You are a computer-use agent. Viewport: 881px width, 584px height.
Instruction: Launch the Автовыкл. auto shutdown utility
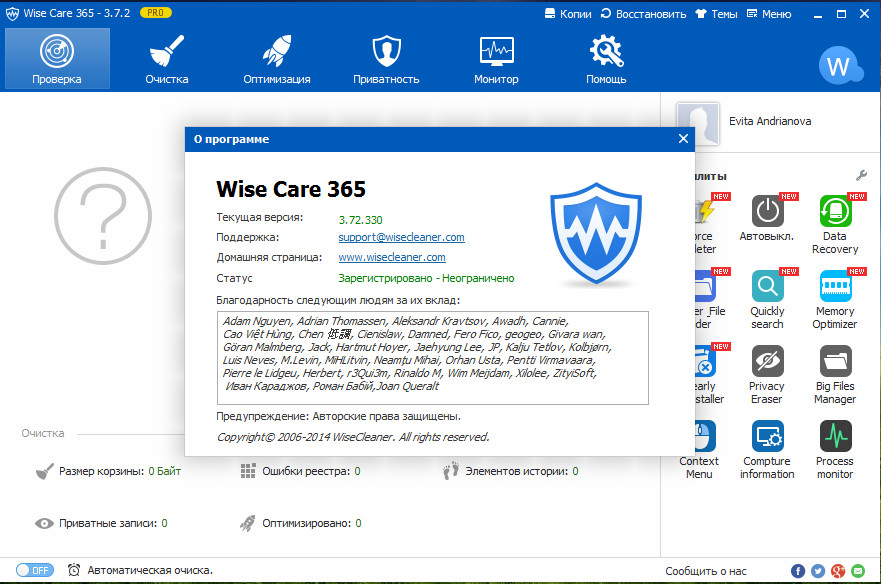[767, 218]
